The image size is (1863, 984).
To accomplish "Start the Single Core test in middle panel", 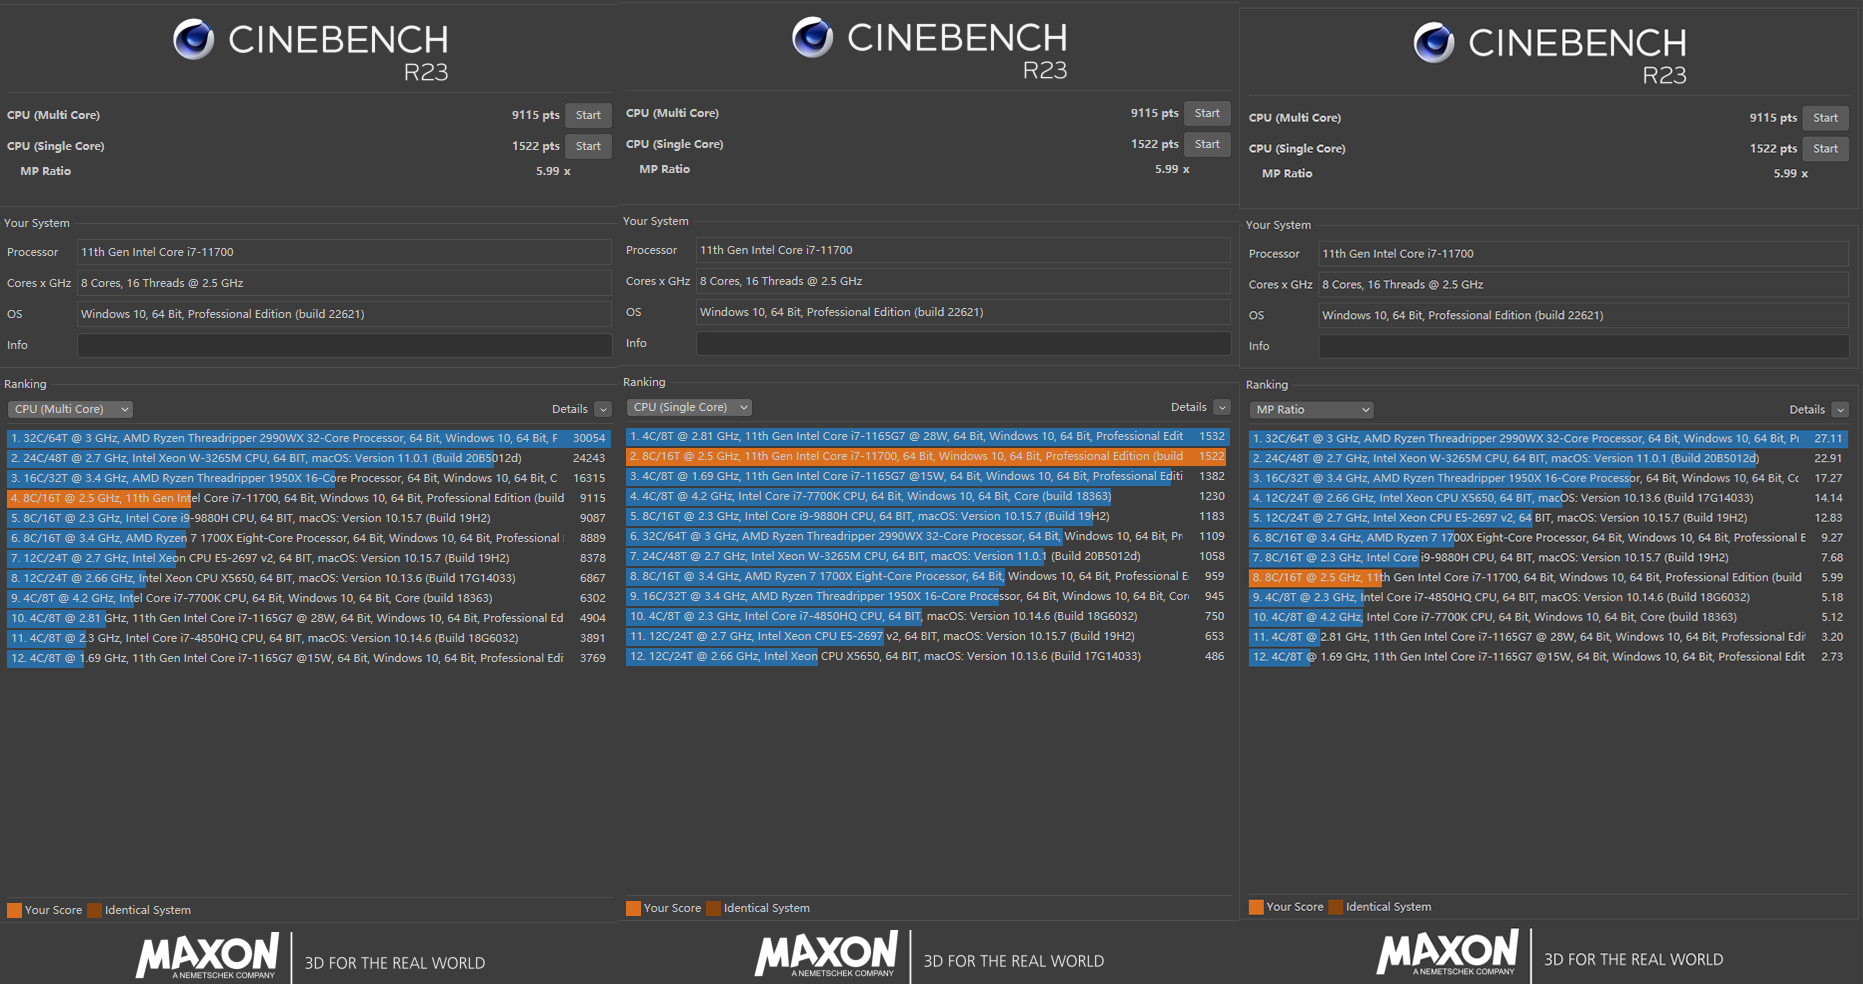I will click(1207, 144).
